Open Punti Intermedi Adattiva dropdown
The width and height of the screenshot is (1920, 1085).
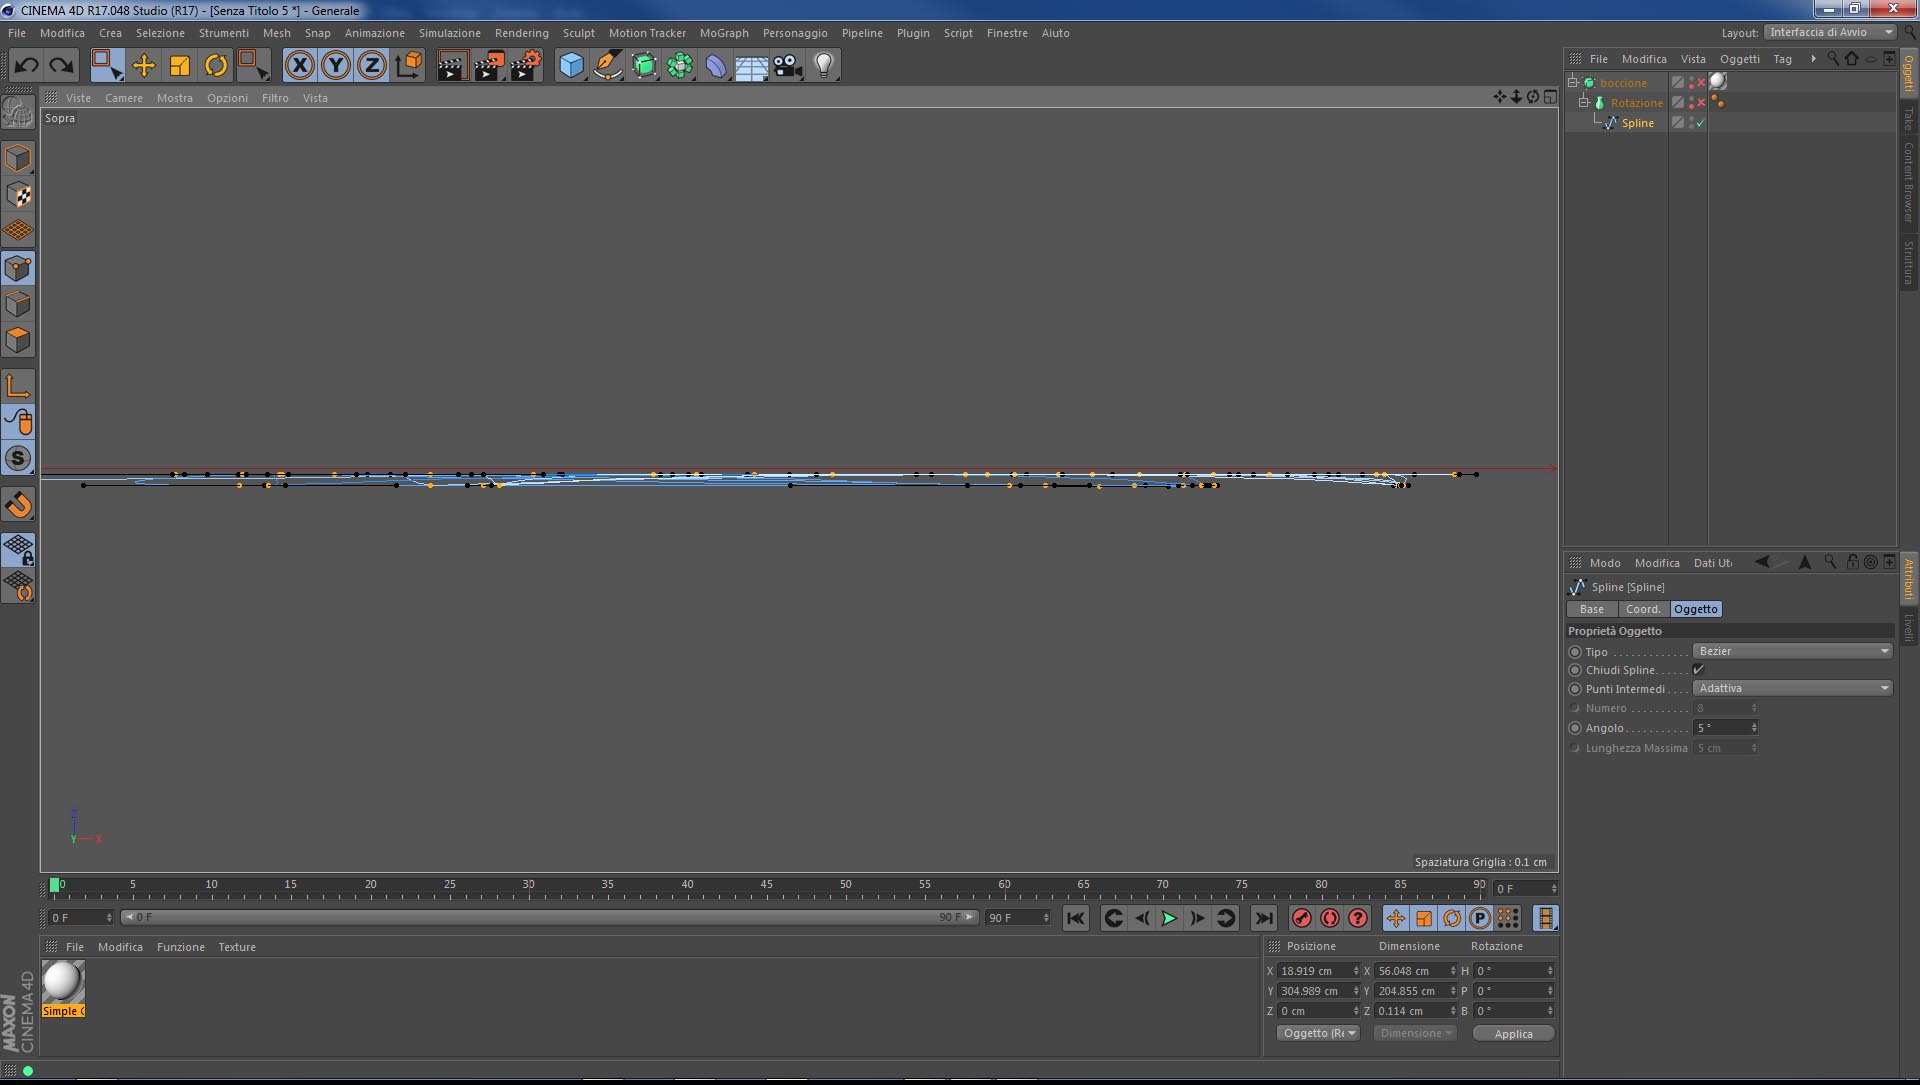[1792, 688]
